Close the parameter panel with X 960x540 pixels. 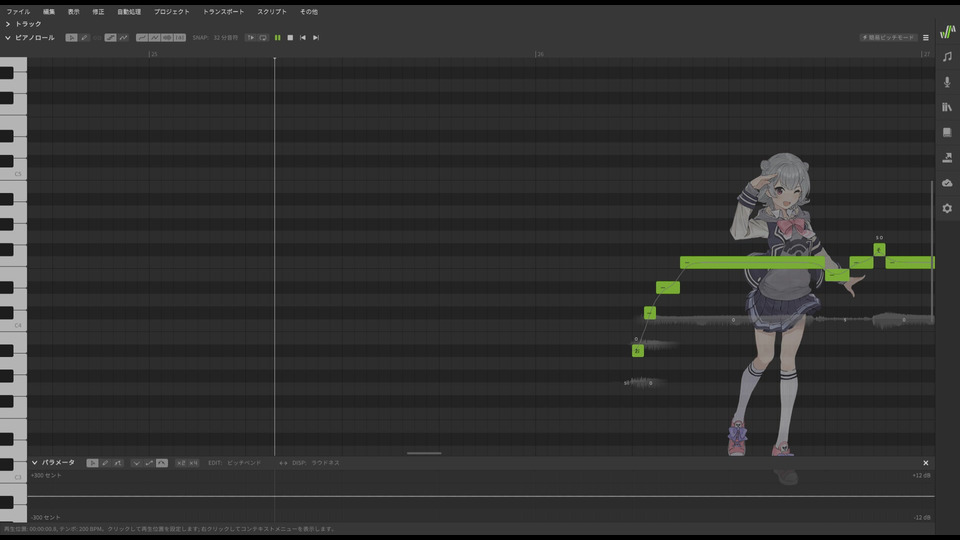[926, 463]
